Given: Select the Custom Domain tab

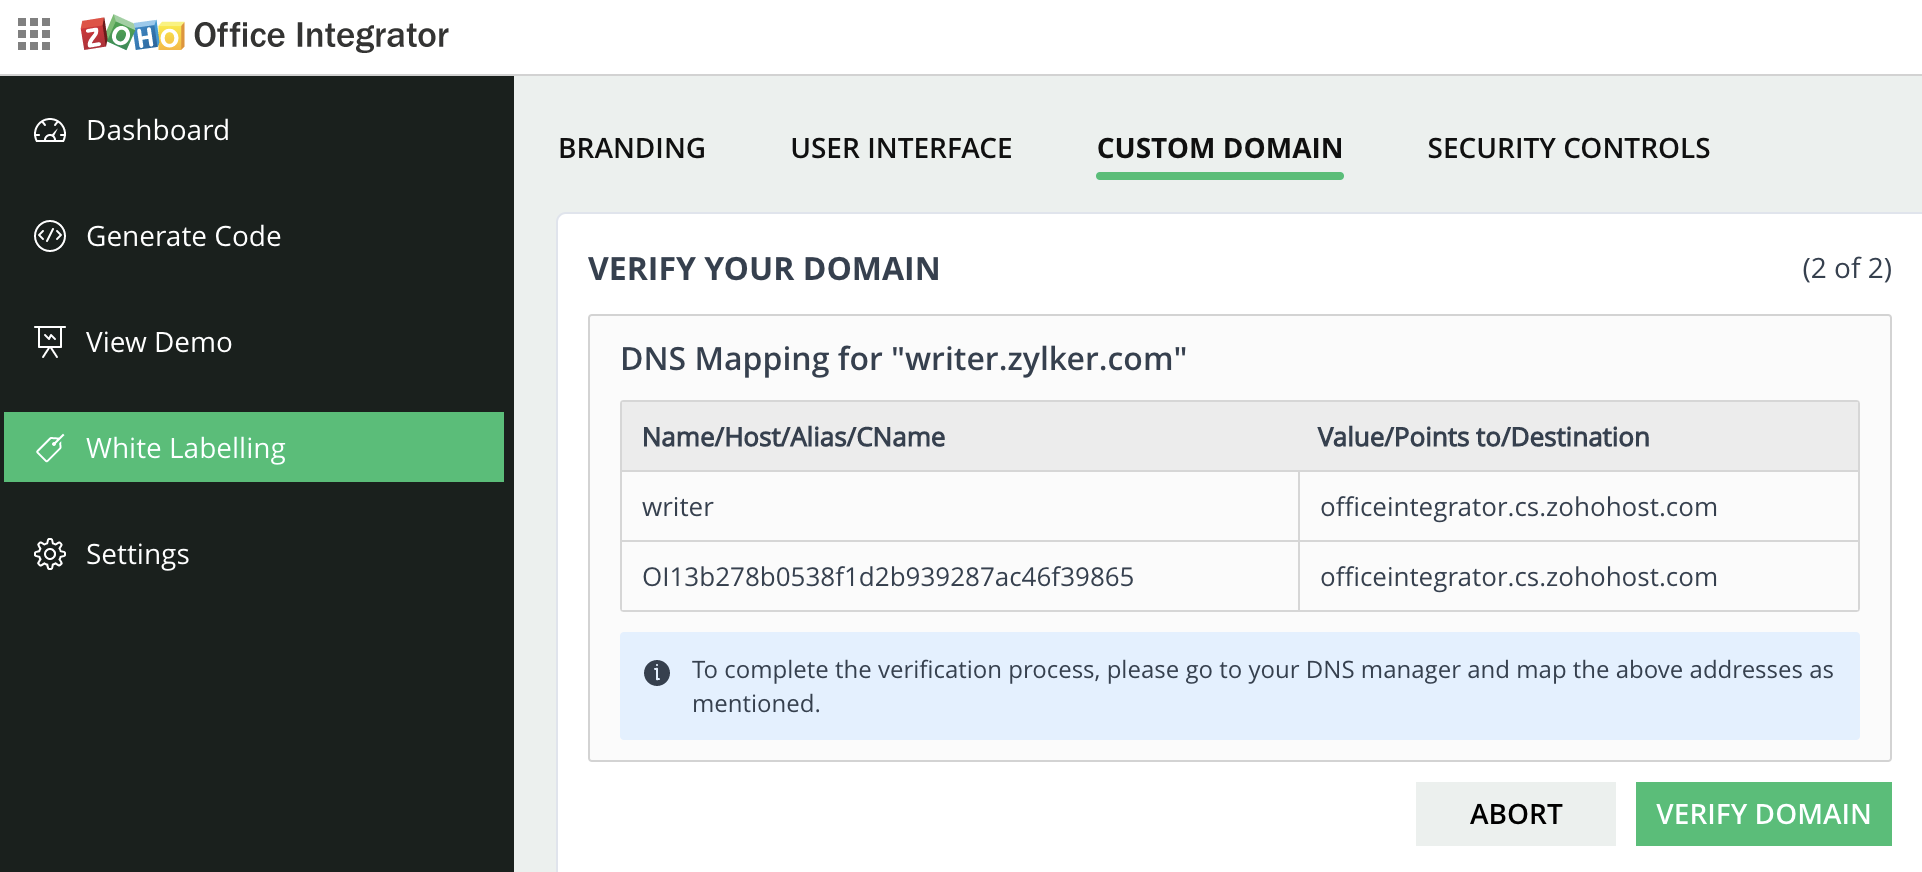Looking at the screenshot, I should tap(1219, 149).
